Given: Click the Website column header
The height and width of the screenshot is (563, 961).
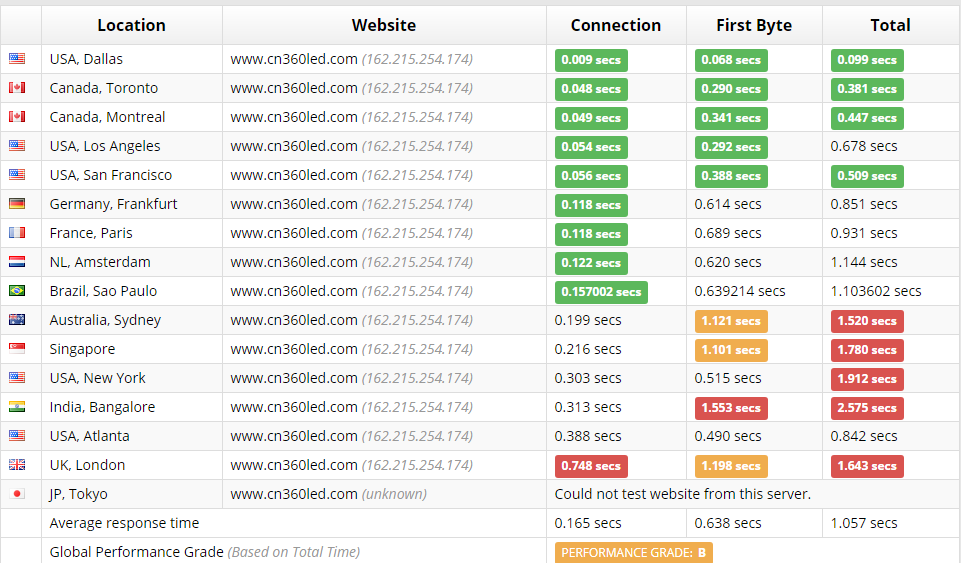Looking at the screenshot, I should point(384,25).
